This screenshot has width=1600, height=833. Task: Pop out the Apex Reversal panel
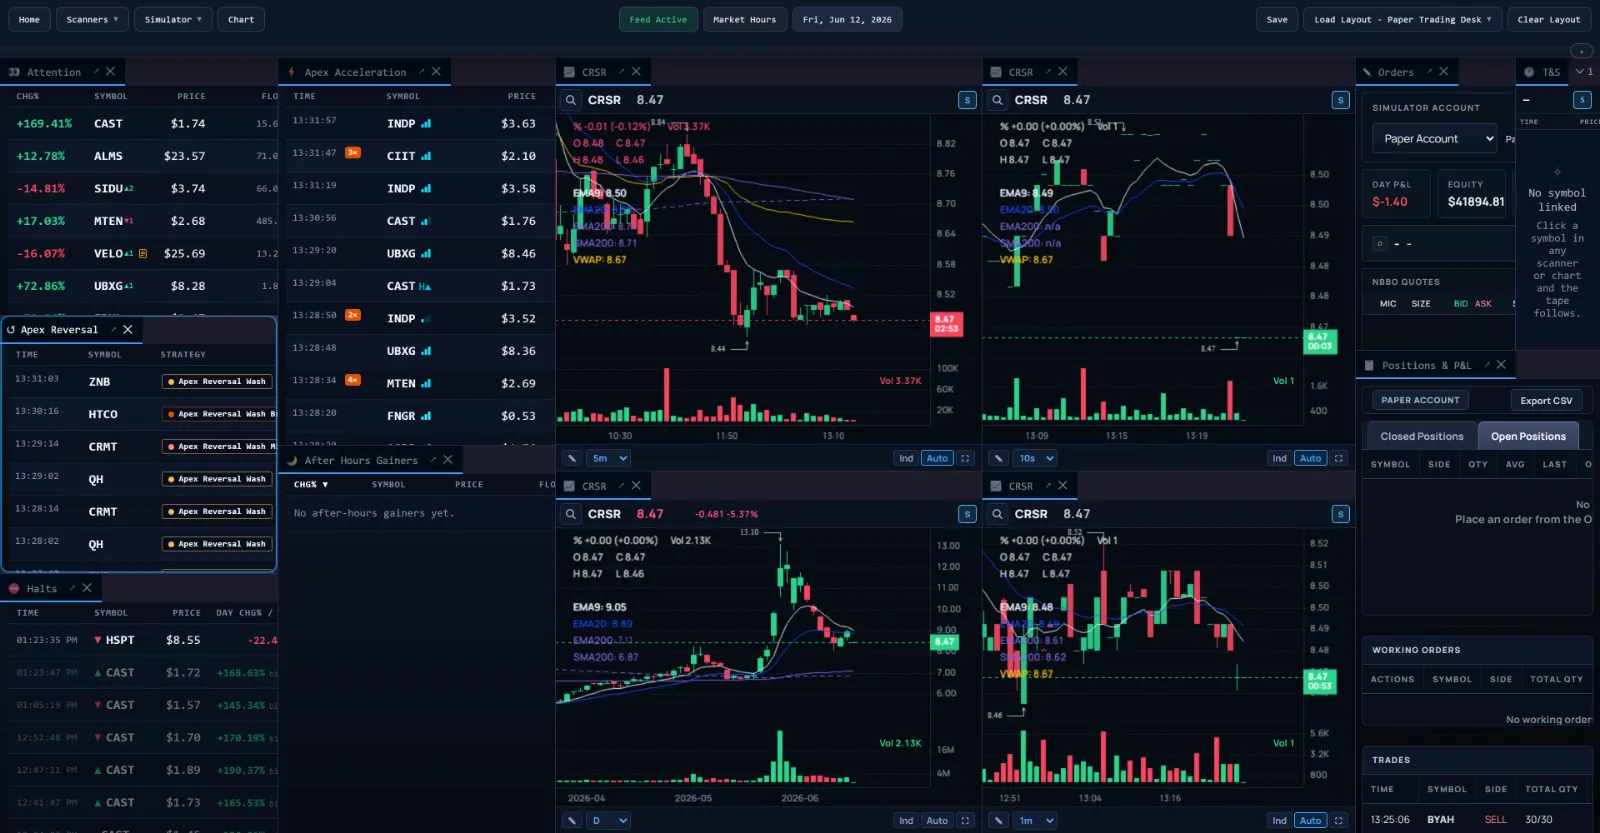(x=113, y=329)
